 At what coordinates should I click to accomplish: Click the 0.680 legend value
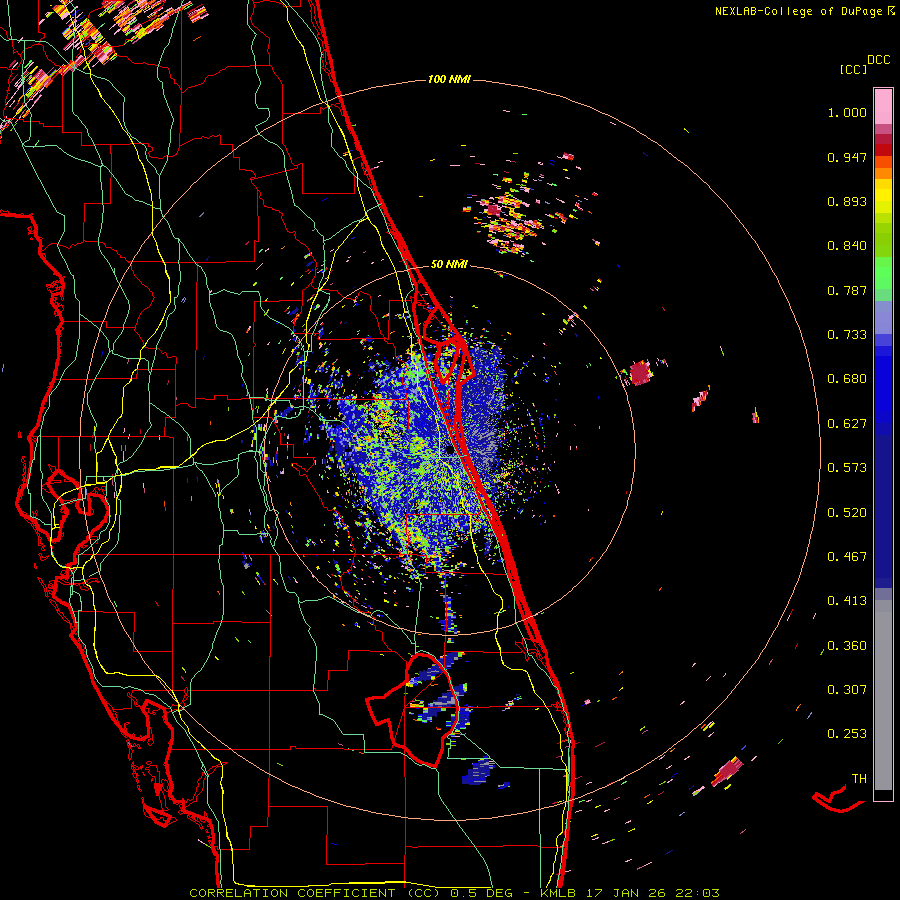pos(847,379)
